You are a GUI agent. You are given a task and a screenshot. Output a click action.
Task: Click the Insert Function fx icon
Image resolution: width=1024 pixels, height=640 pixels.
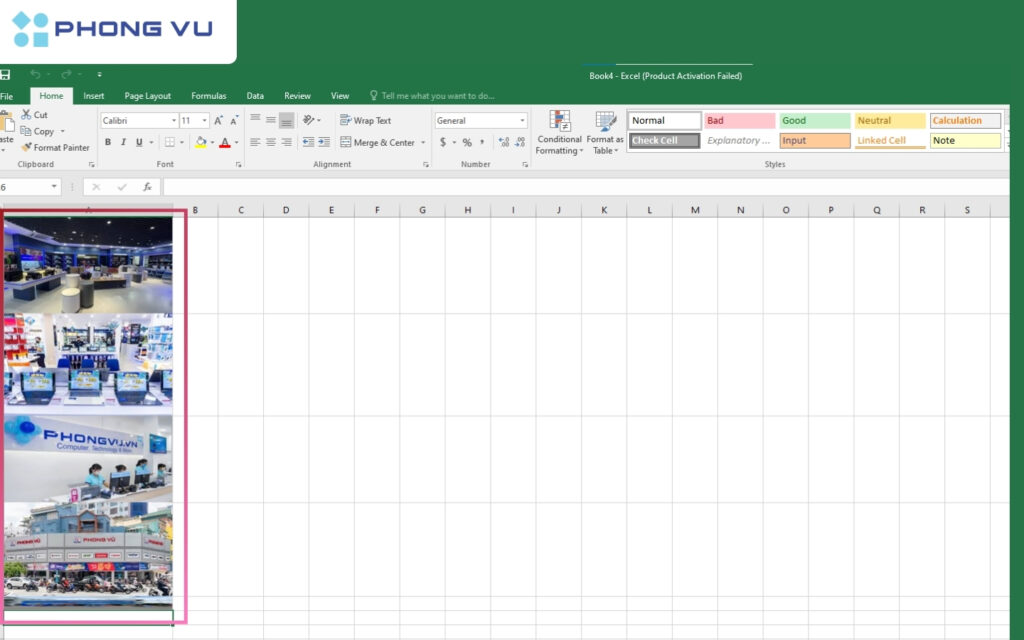pos(148,187)
